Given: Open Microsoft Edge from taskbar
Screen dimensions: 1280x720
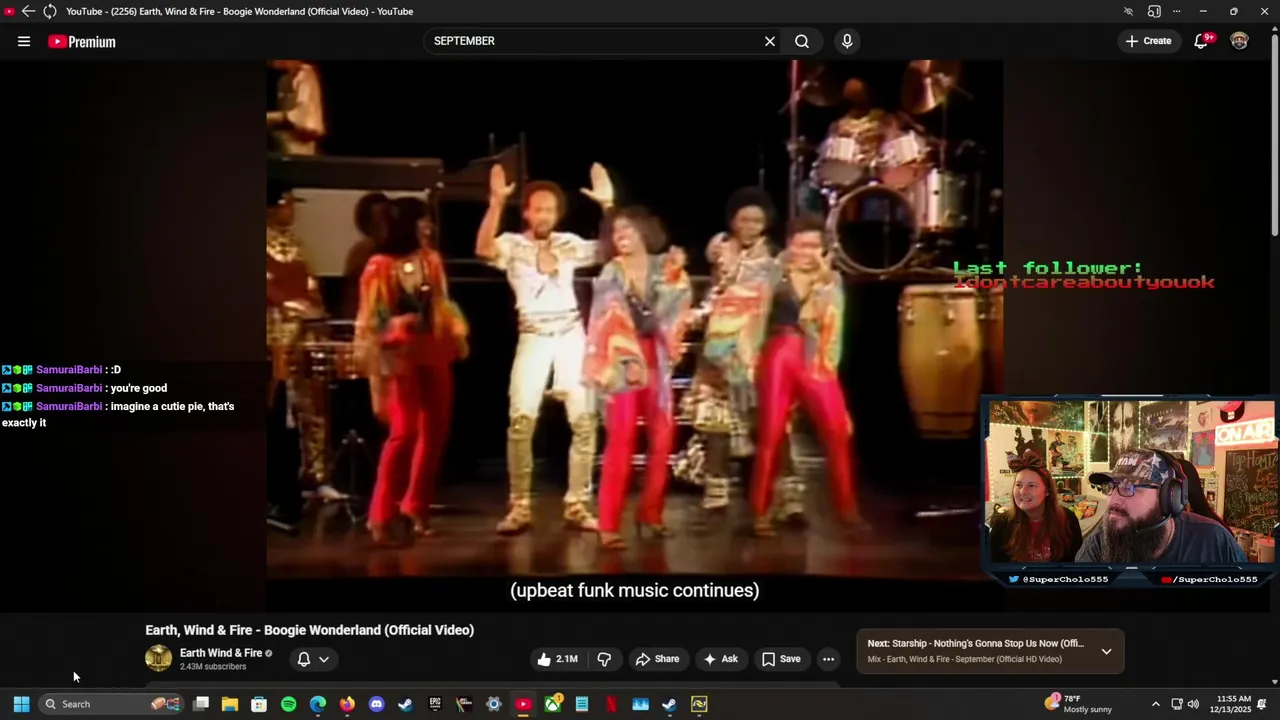Looking at the screenshot, I should pyautogui.click(x=318, y=704).
